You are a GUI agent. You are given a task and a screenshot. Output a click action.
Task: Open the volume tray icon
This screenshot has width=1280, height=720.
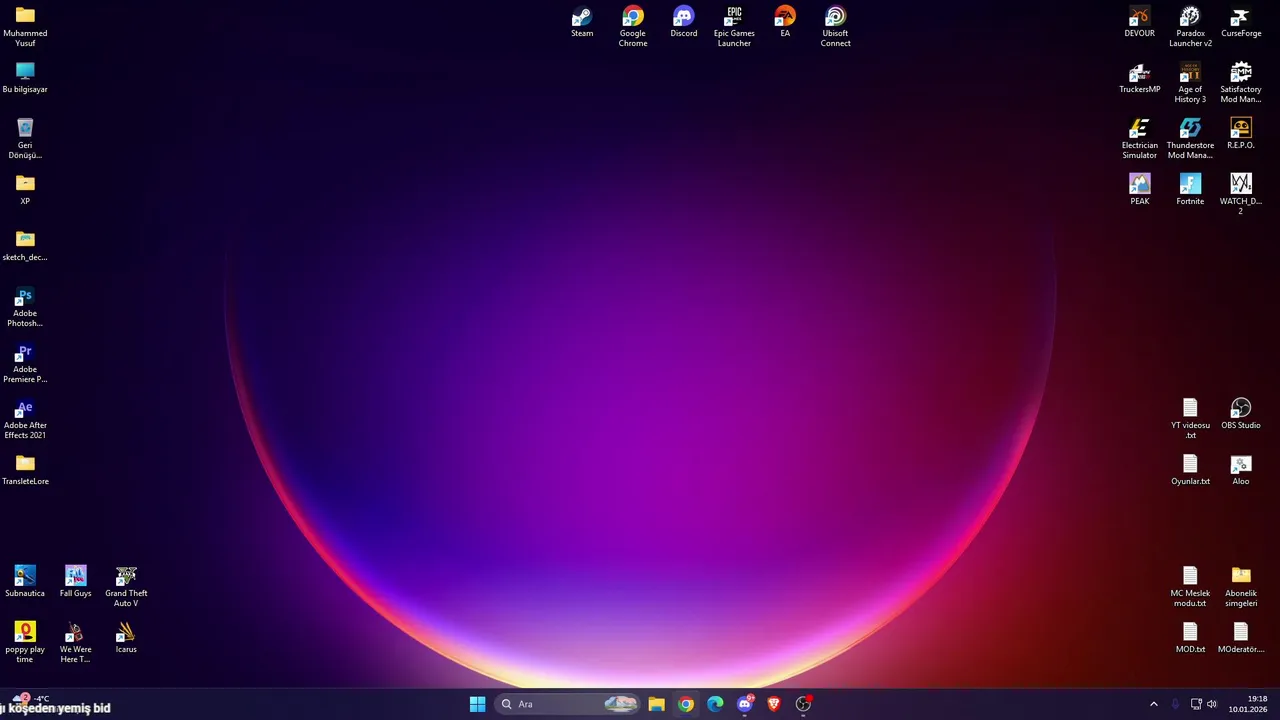[1212, 704]
